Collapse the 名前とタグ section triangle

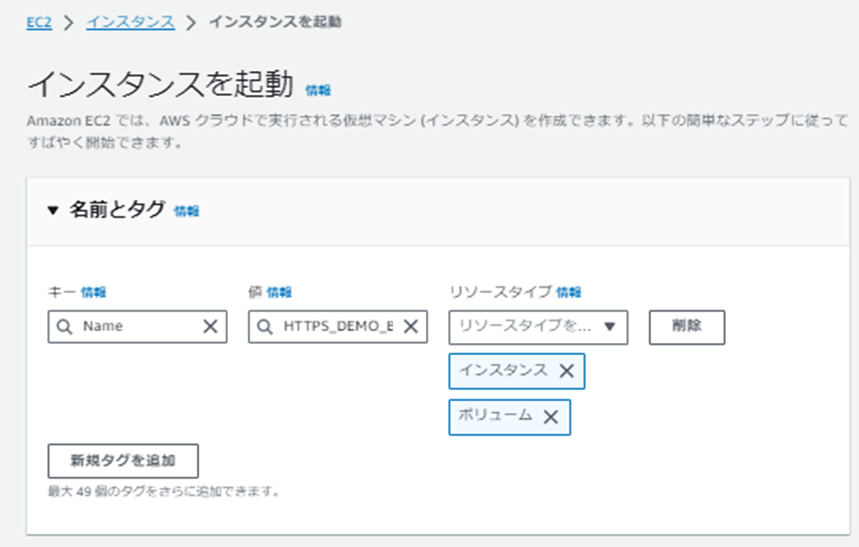(53, 210)
